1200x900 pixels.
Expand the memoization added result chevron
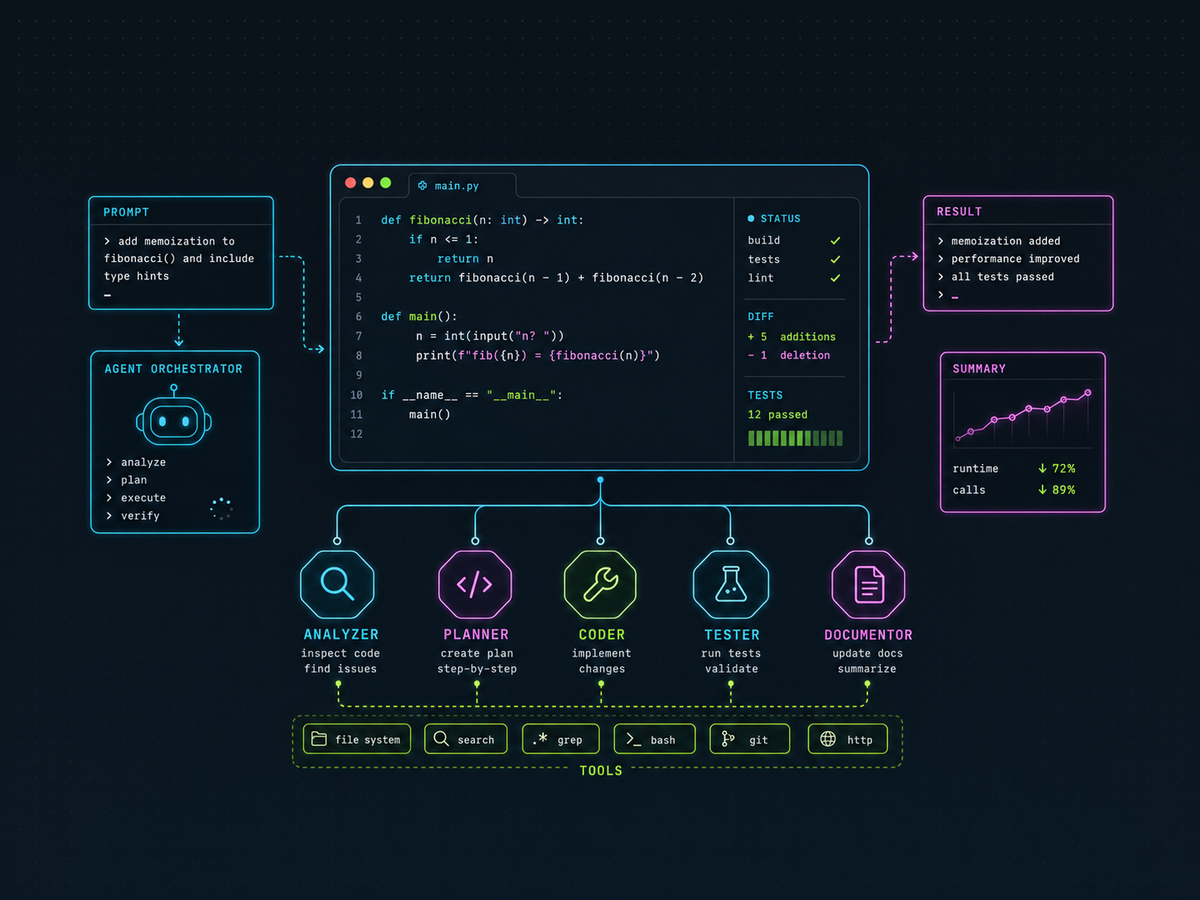click(x=941, y=241)
